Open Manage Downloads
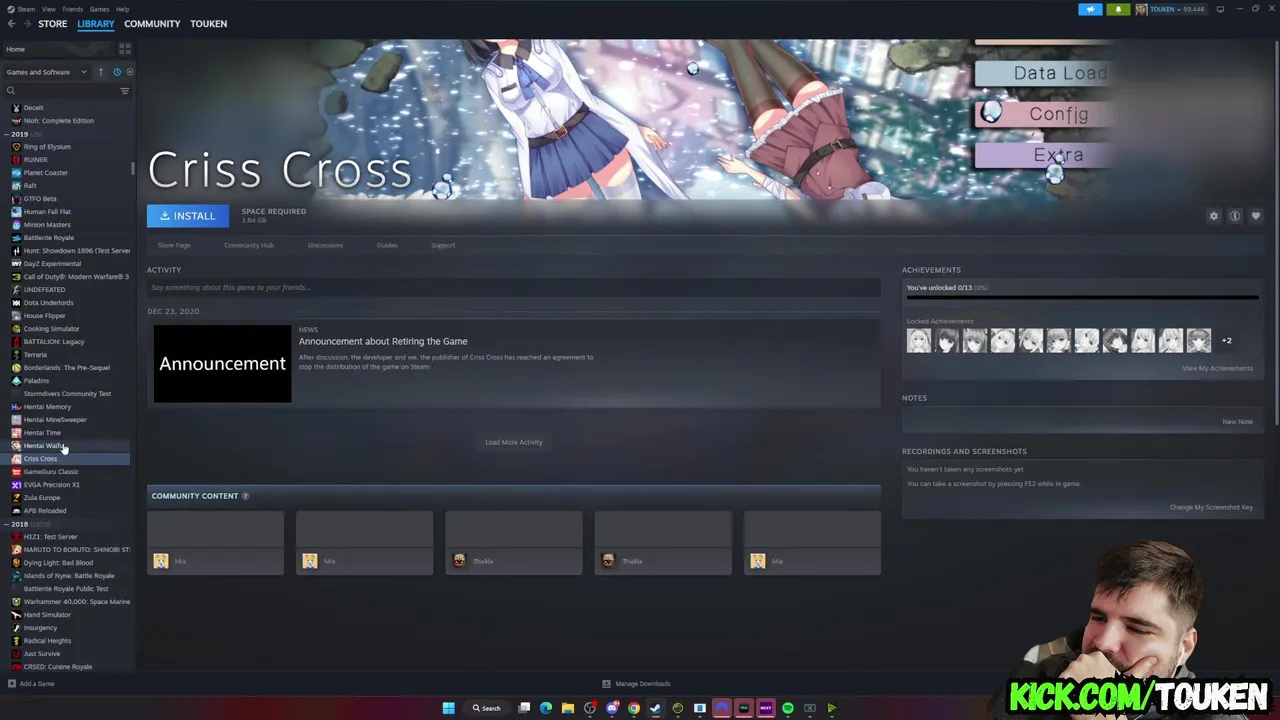The width and height of the screenshot is (1280, 720). pyautogui.click(x=636, y=684)
